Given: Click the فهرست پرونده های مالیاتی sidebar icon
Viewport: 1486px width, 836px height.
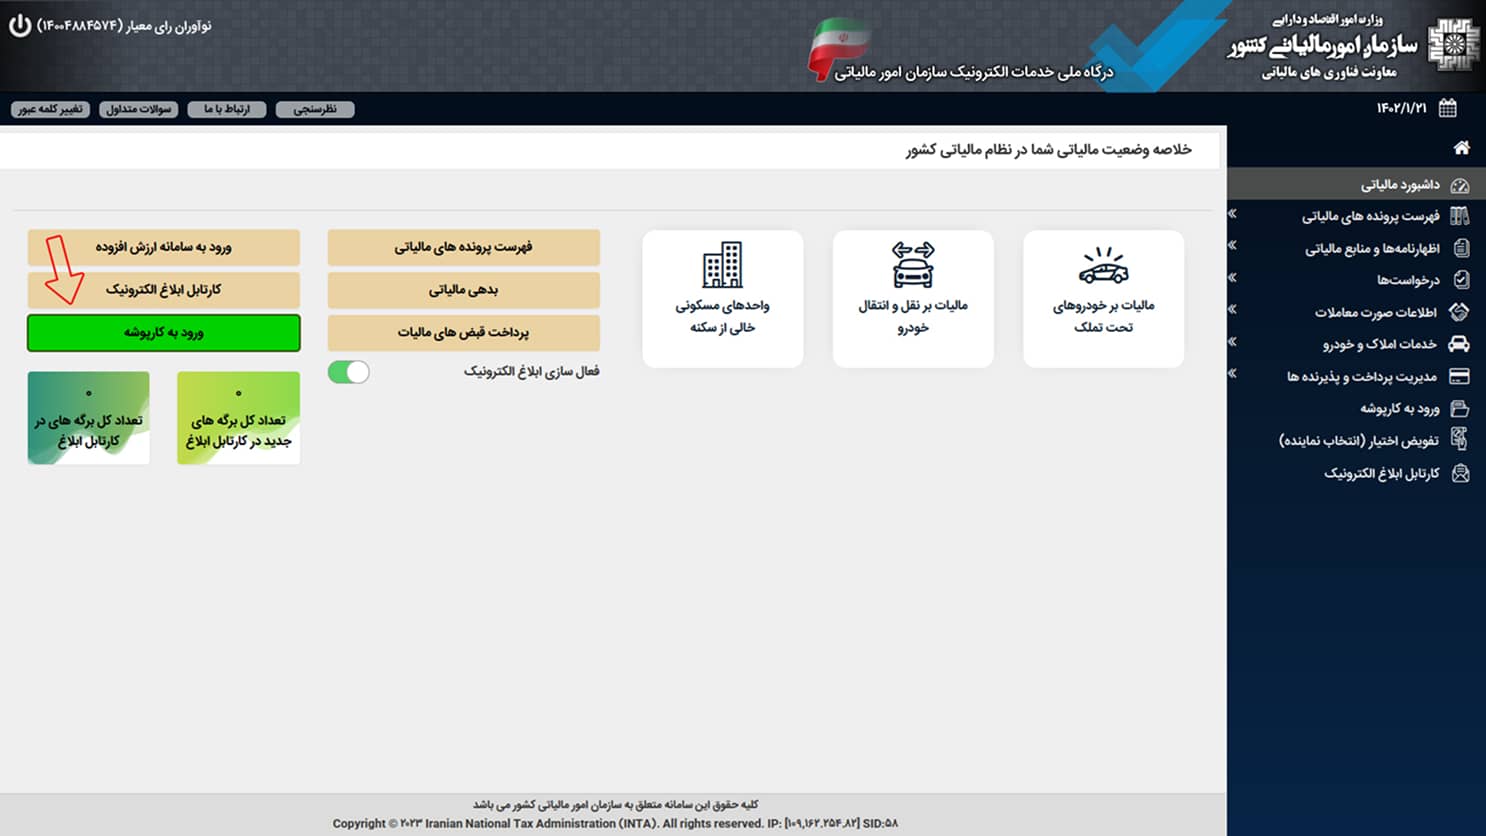Looking at the screenshot, I should [x=1460, y=216].
